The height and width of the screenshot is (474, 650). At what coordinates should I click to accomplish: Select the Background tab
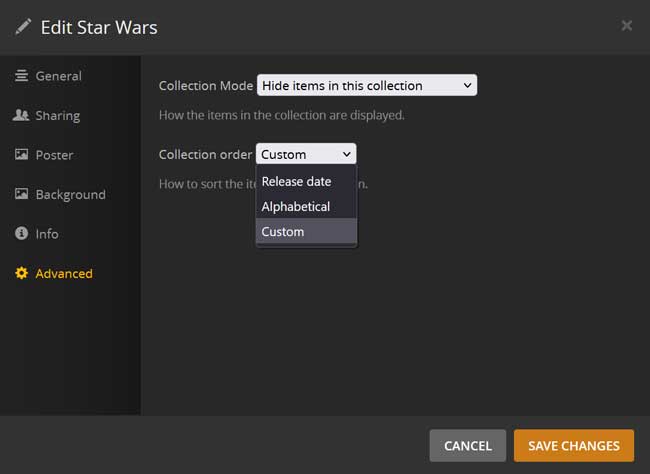tap(70, 194)
